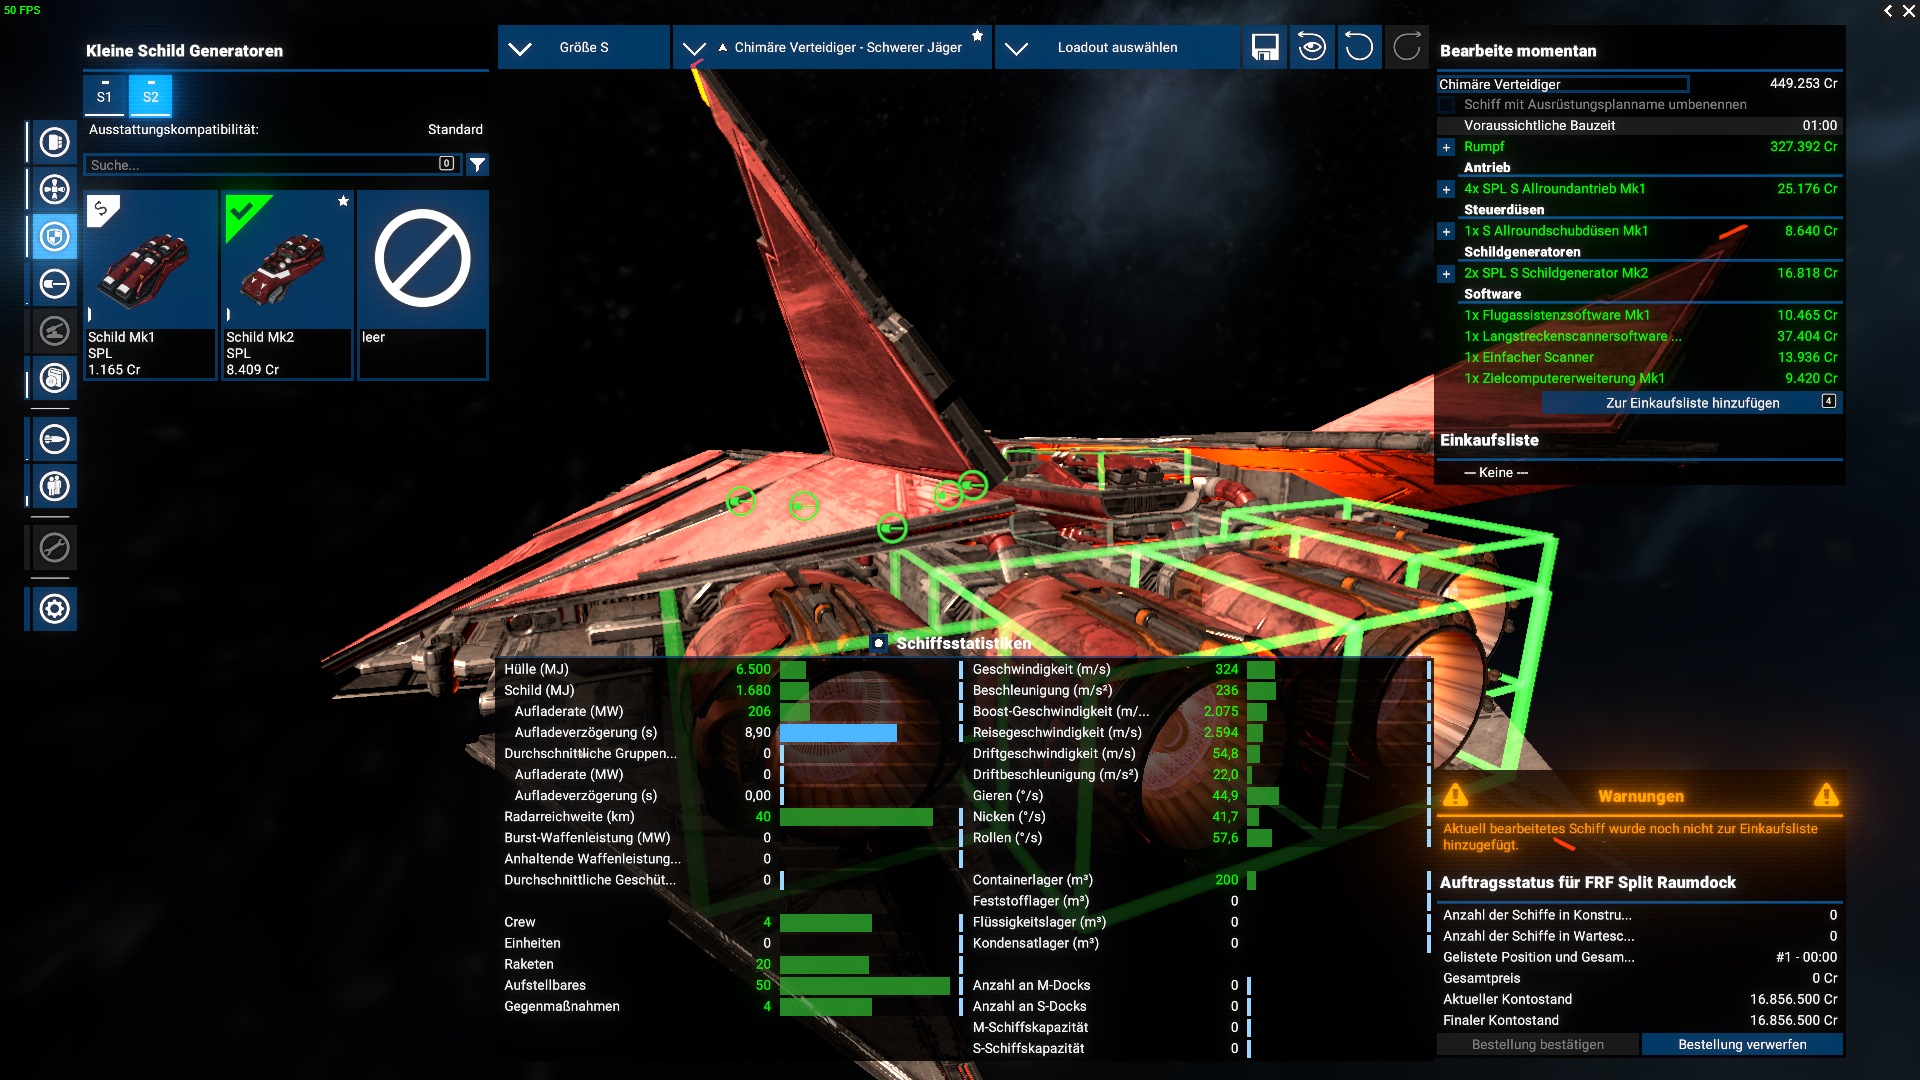Click Zur Einkaufsliste hinzufügen button
Screen dimensions: 1920x1080
click(1692, 403)
